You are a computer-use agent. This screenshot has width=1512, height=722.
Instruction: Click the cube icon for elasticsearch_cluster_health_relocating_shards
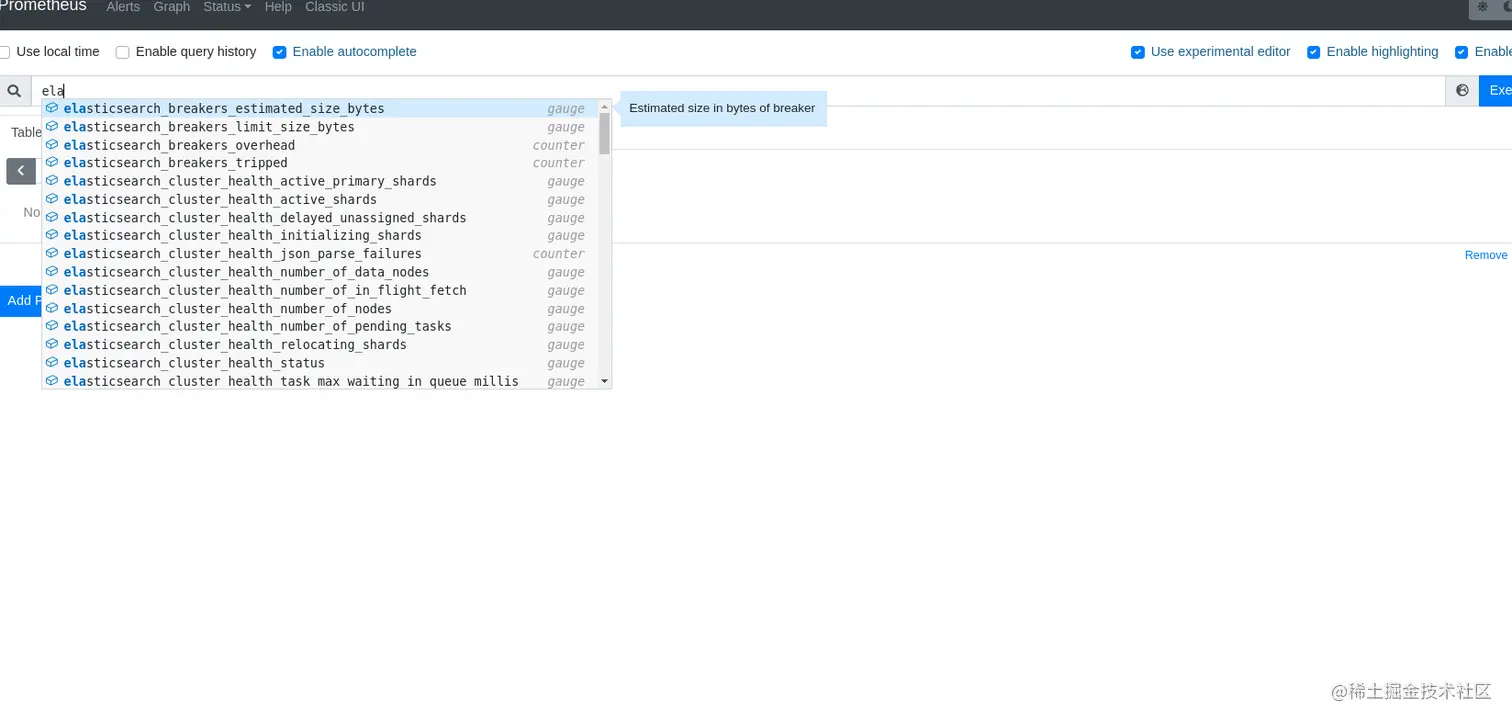[52, 344]
